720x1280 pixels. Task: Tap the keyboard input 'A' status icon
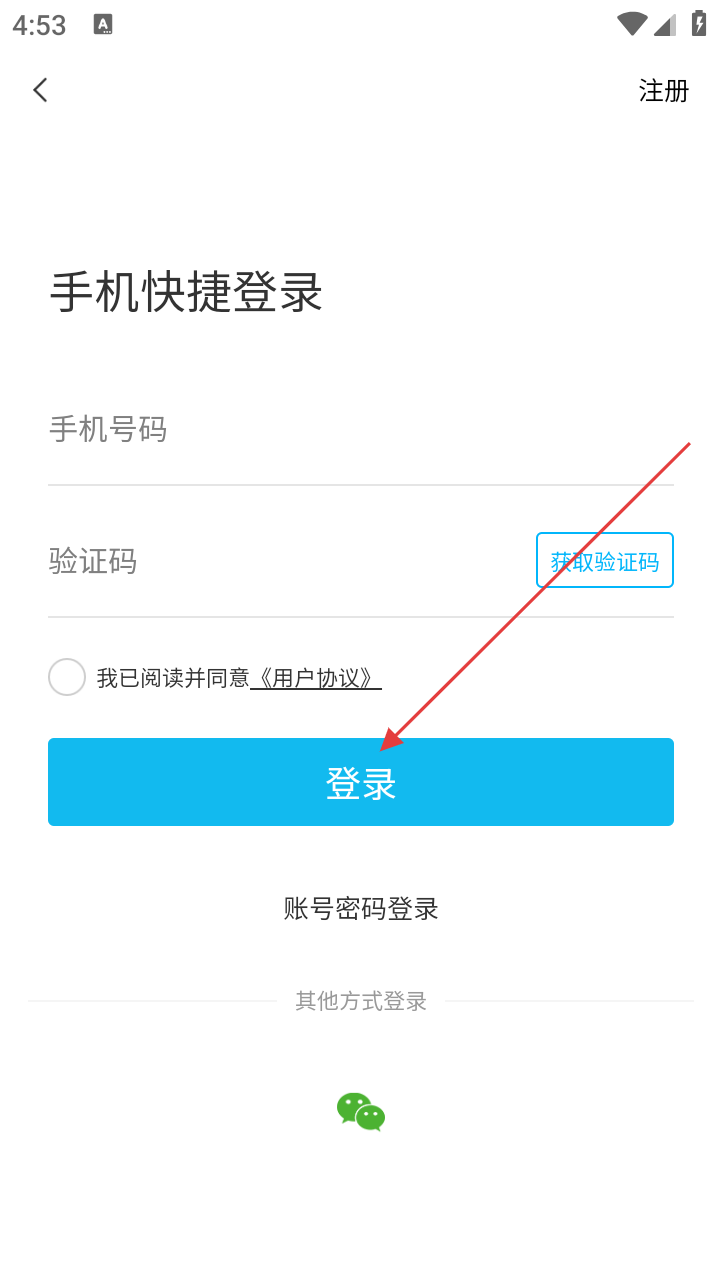click(103, 25)
